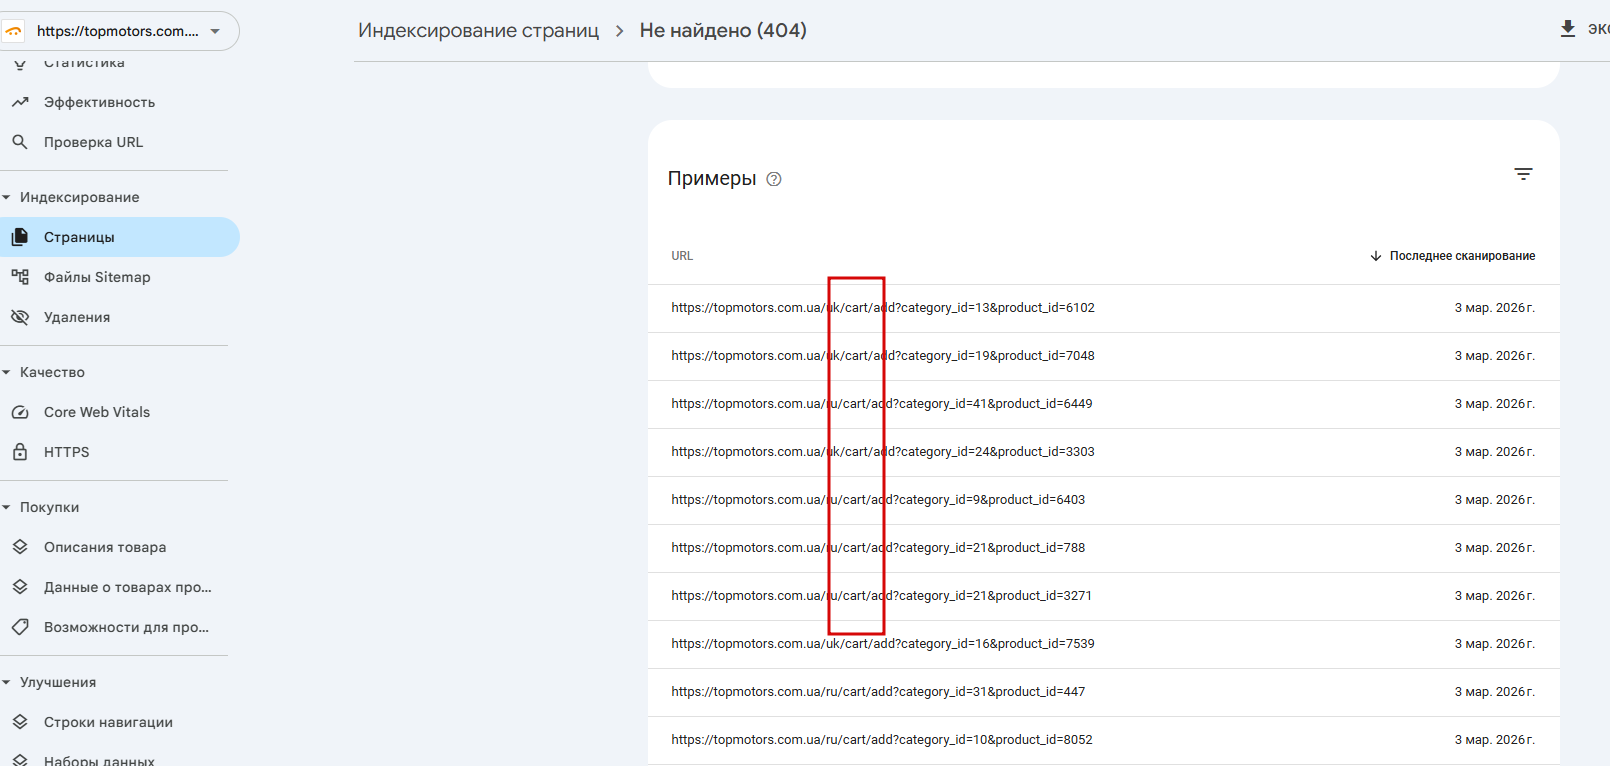Go back to Индексирование страниц breadcrumb

tap(478, 31)
